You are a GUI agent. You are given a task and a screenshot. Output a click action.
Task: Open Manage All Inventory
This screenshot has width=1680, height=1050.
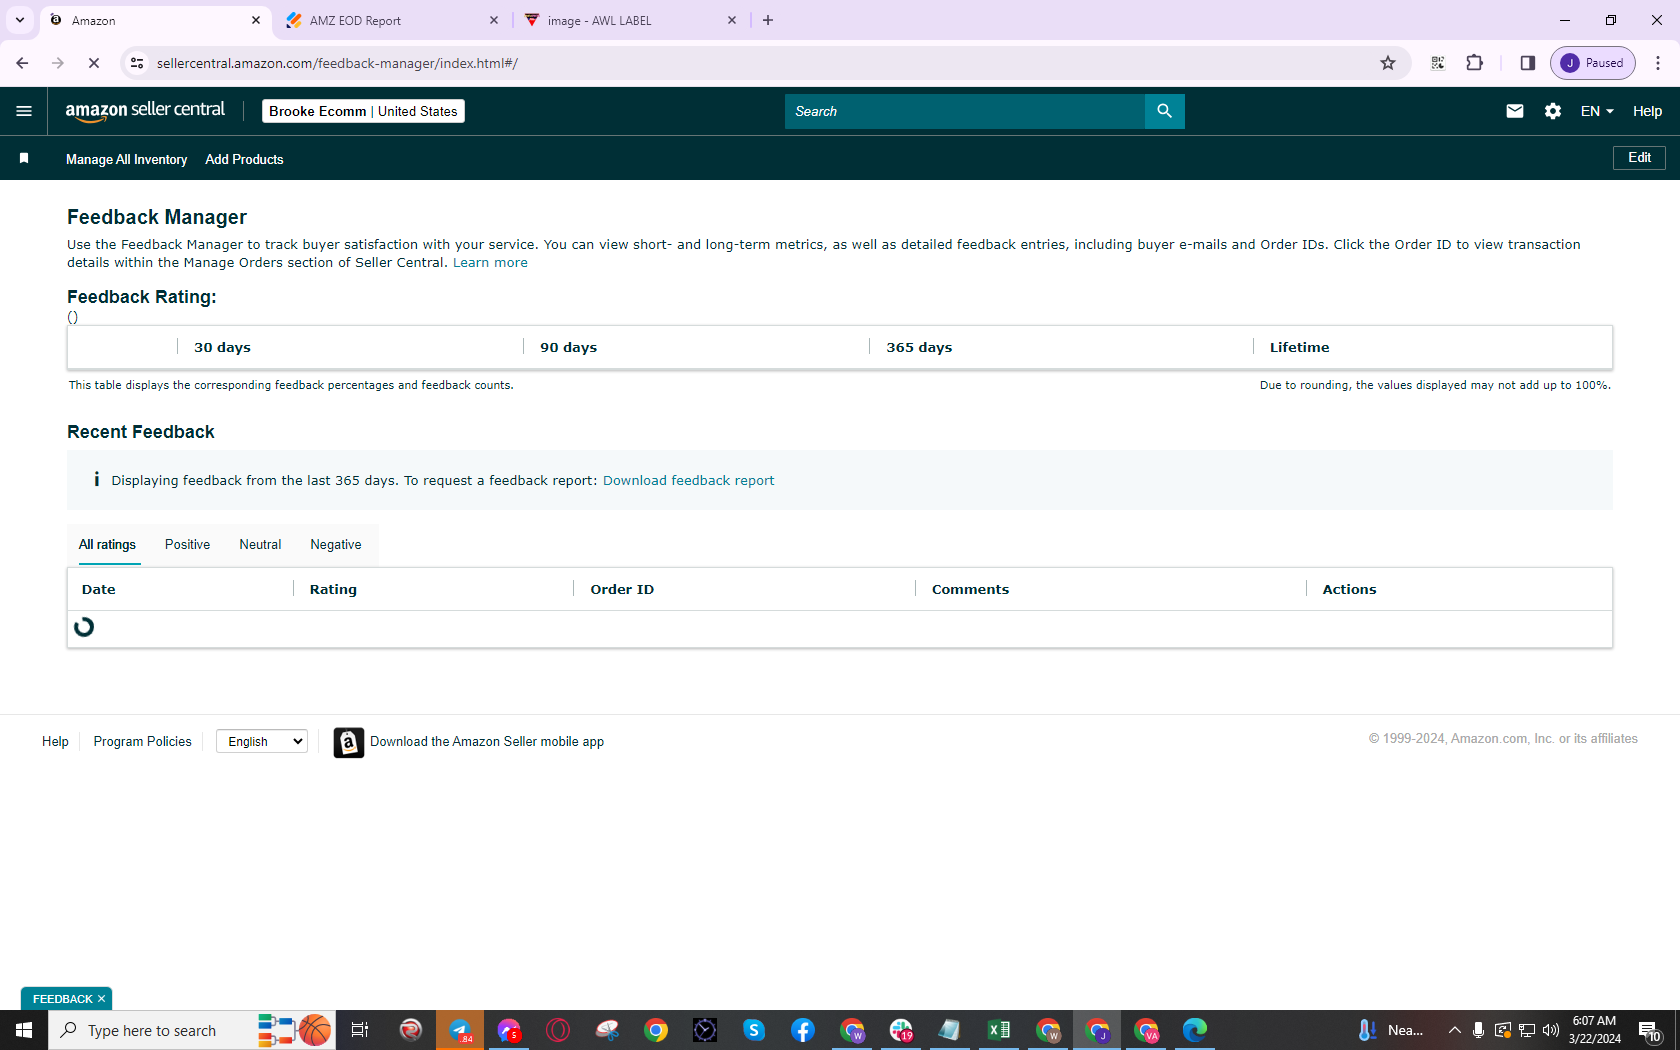point(126,159)
